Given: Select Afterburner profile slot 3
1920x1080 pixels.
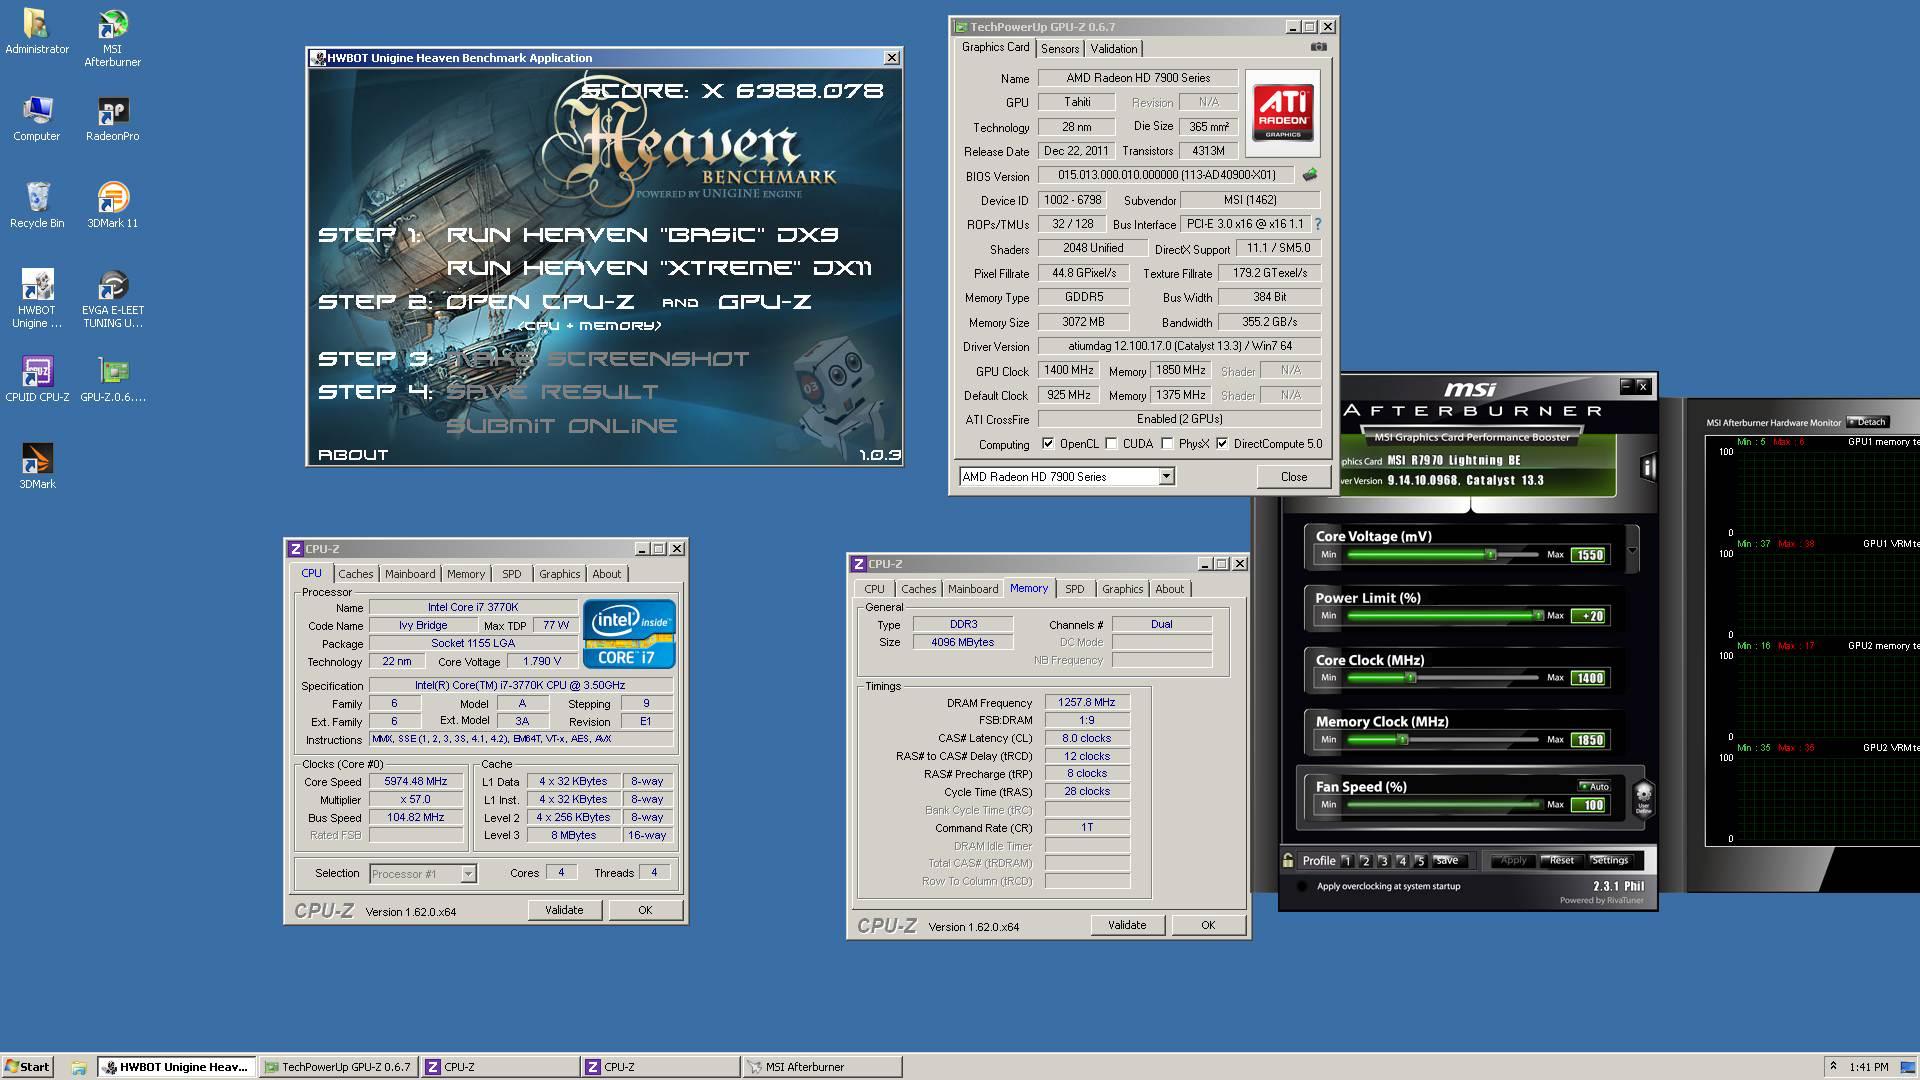Looking at the screenshot, I should tap(1383, 860).
